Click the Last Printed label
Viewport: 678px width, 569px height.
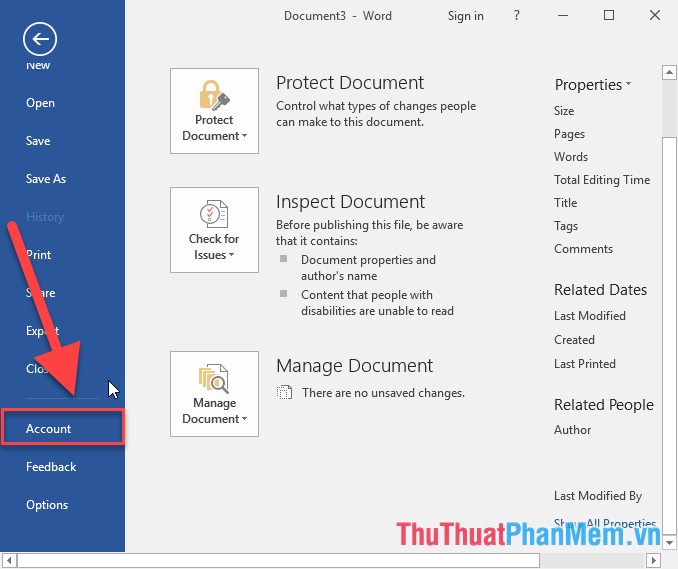pyautogui.click(x=585, y=364)
